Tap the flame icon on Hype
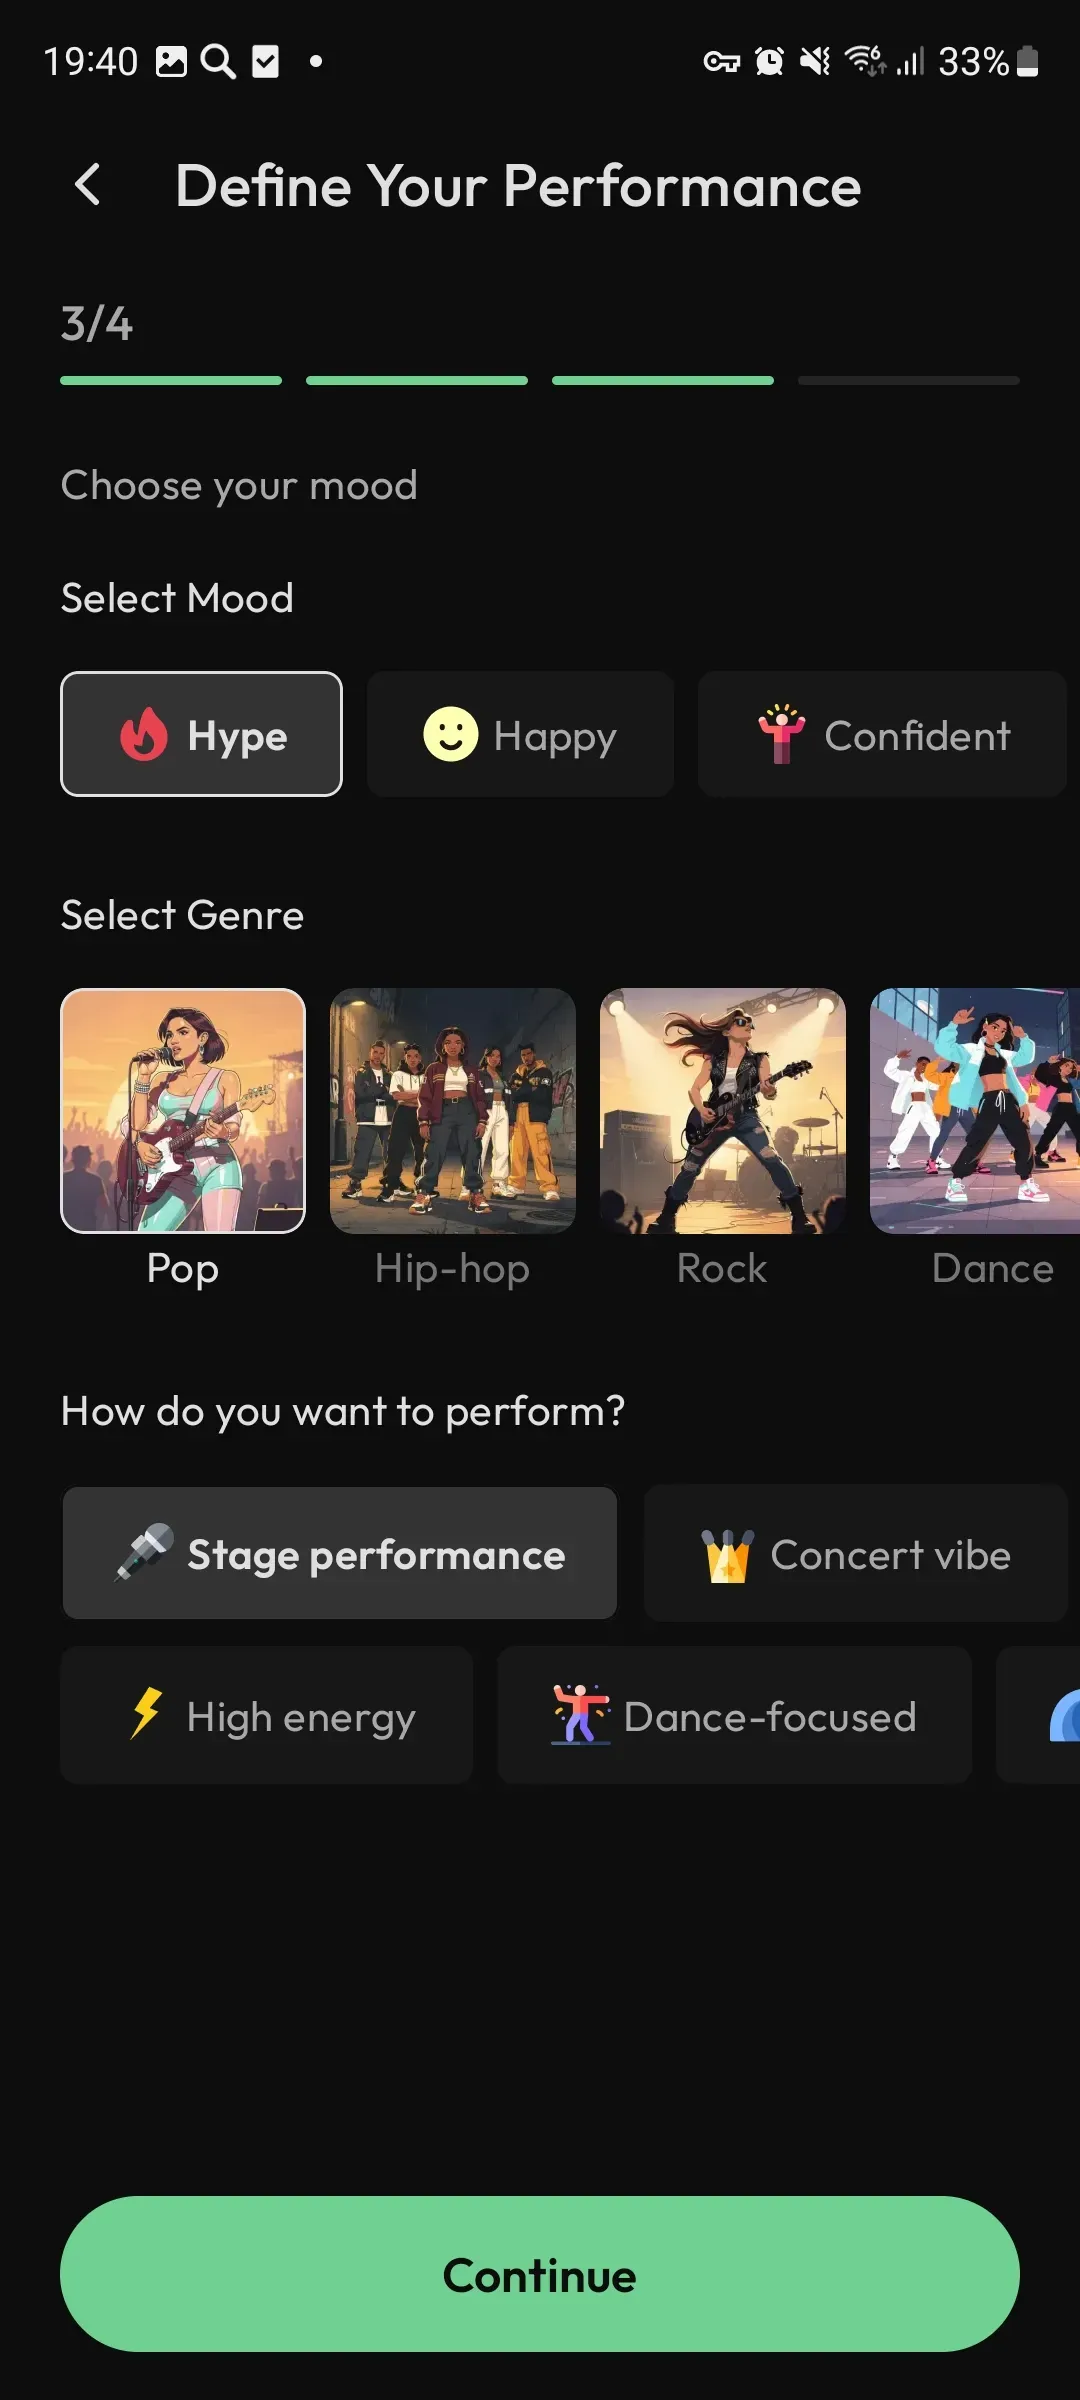This screenshot has width=1080, height=2400. pyautogui.click(x=144, y=735)
